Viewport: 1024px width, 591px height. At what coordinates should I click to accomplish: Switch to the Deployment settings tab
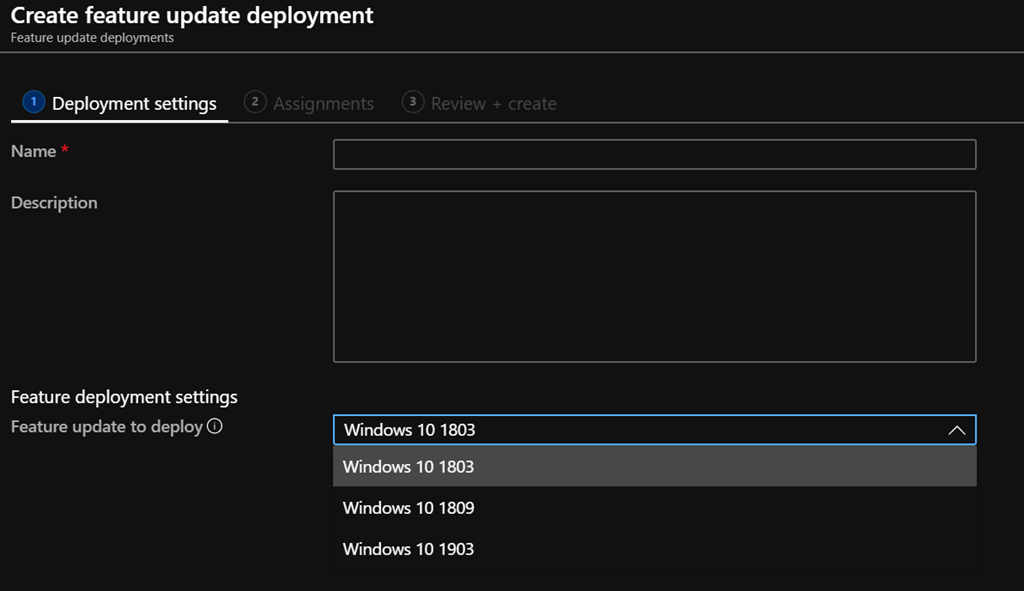coord(134,104)
